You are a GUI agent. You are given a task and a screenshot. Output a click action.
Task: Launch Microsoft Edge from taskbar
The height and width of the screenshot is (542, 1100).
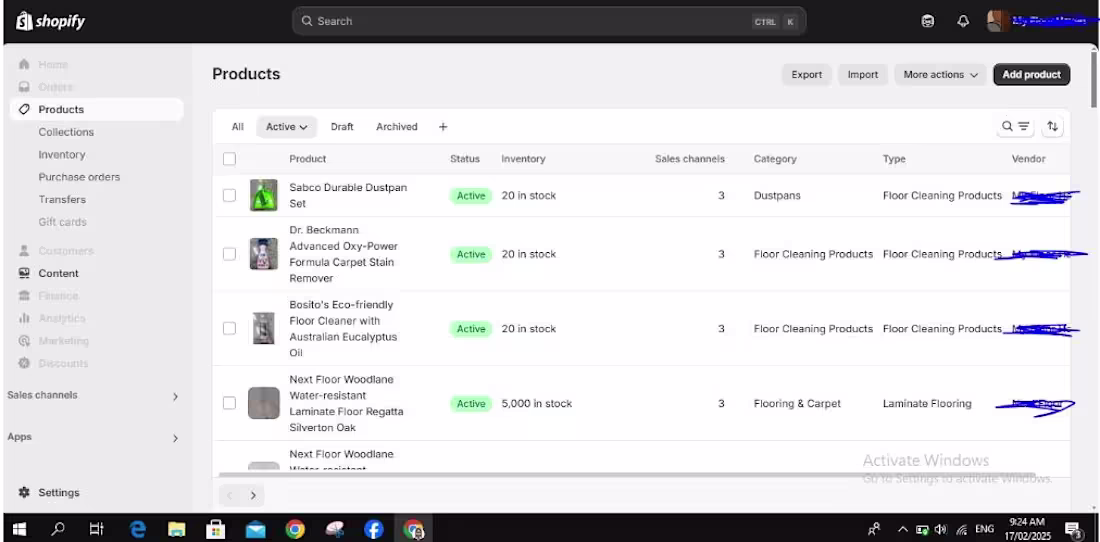point(137,529)
